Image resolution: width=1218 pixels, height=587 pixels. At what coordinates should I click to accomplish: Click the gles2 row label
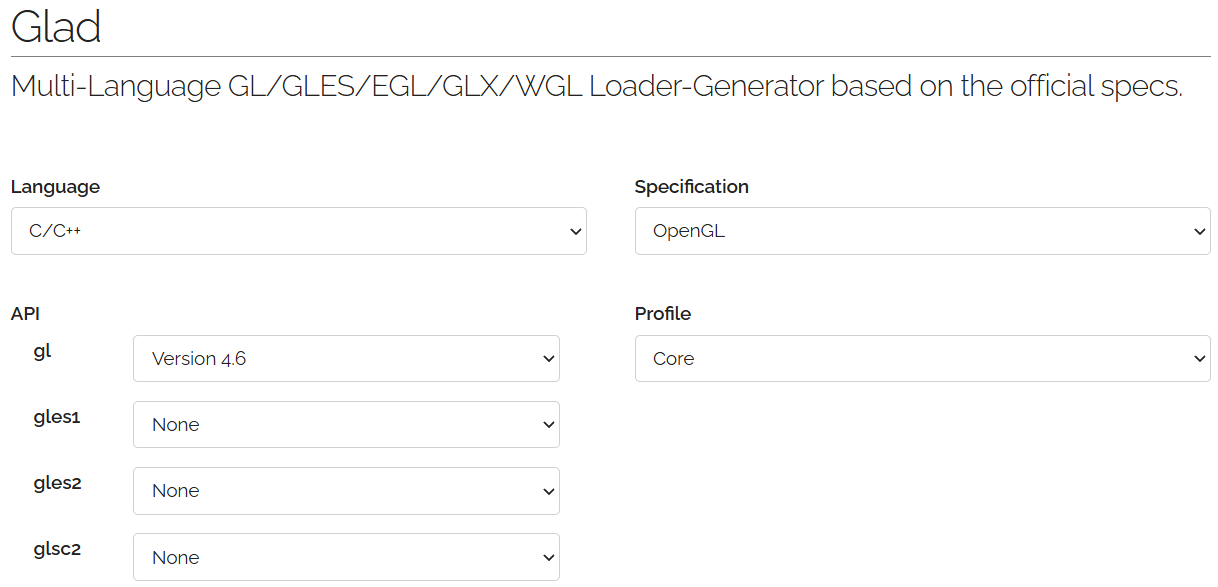click(57, 484)
